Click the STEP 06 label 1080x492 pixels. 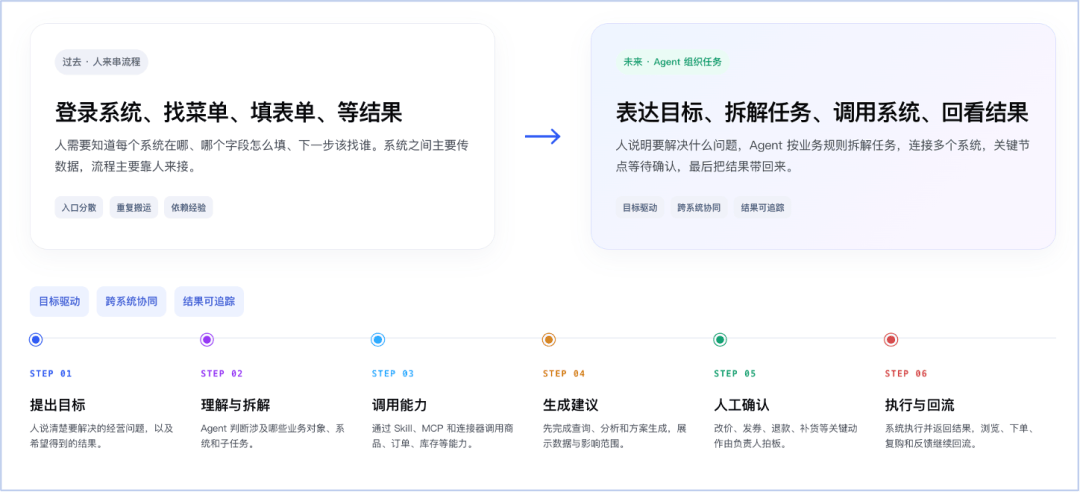pos(906,373)
